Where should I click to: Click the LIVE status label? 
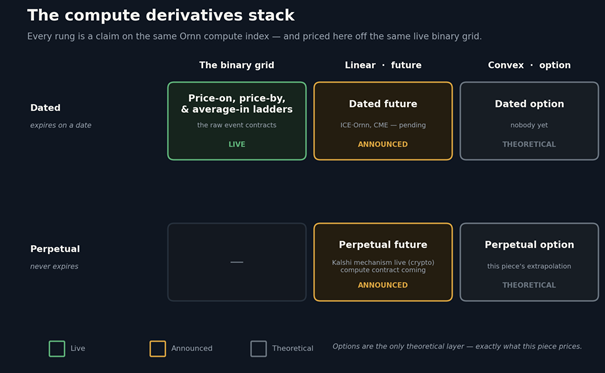(x=237, y=144)
